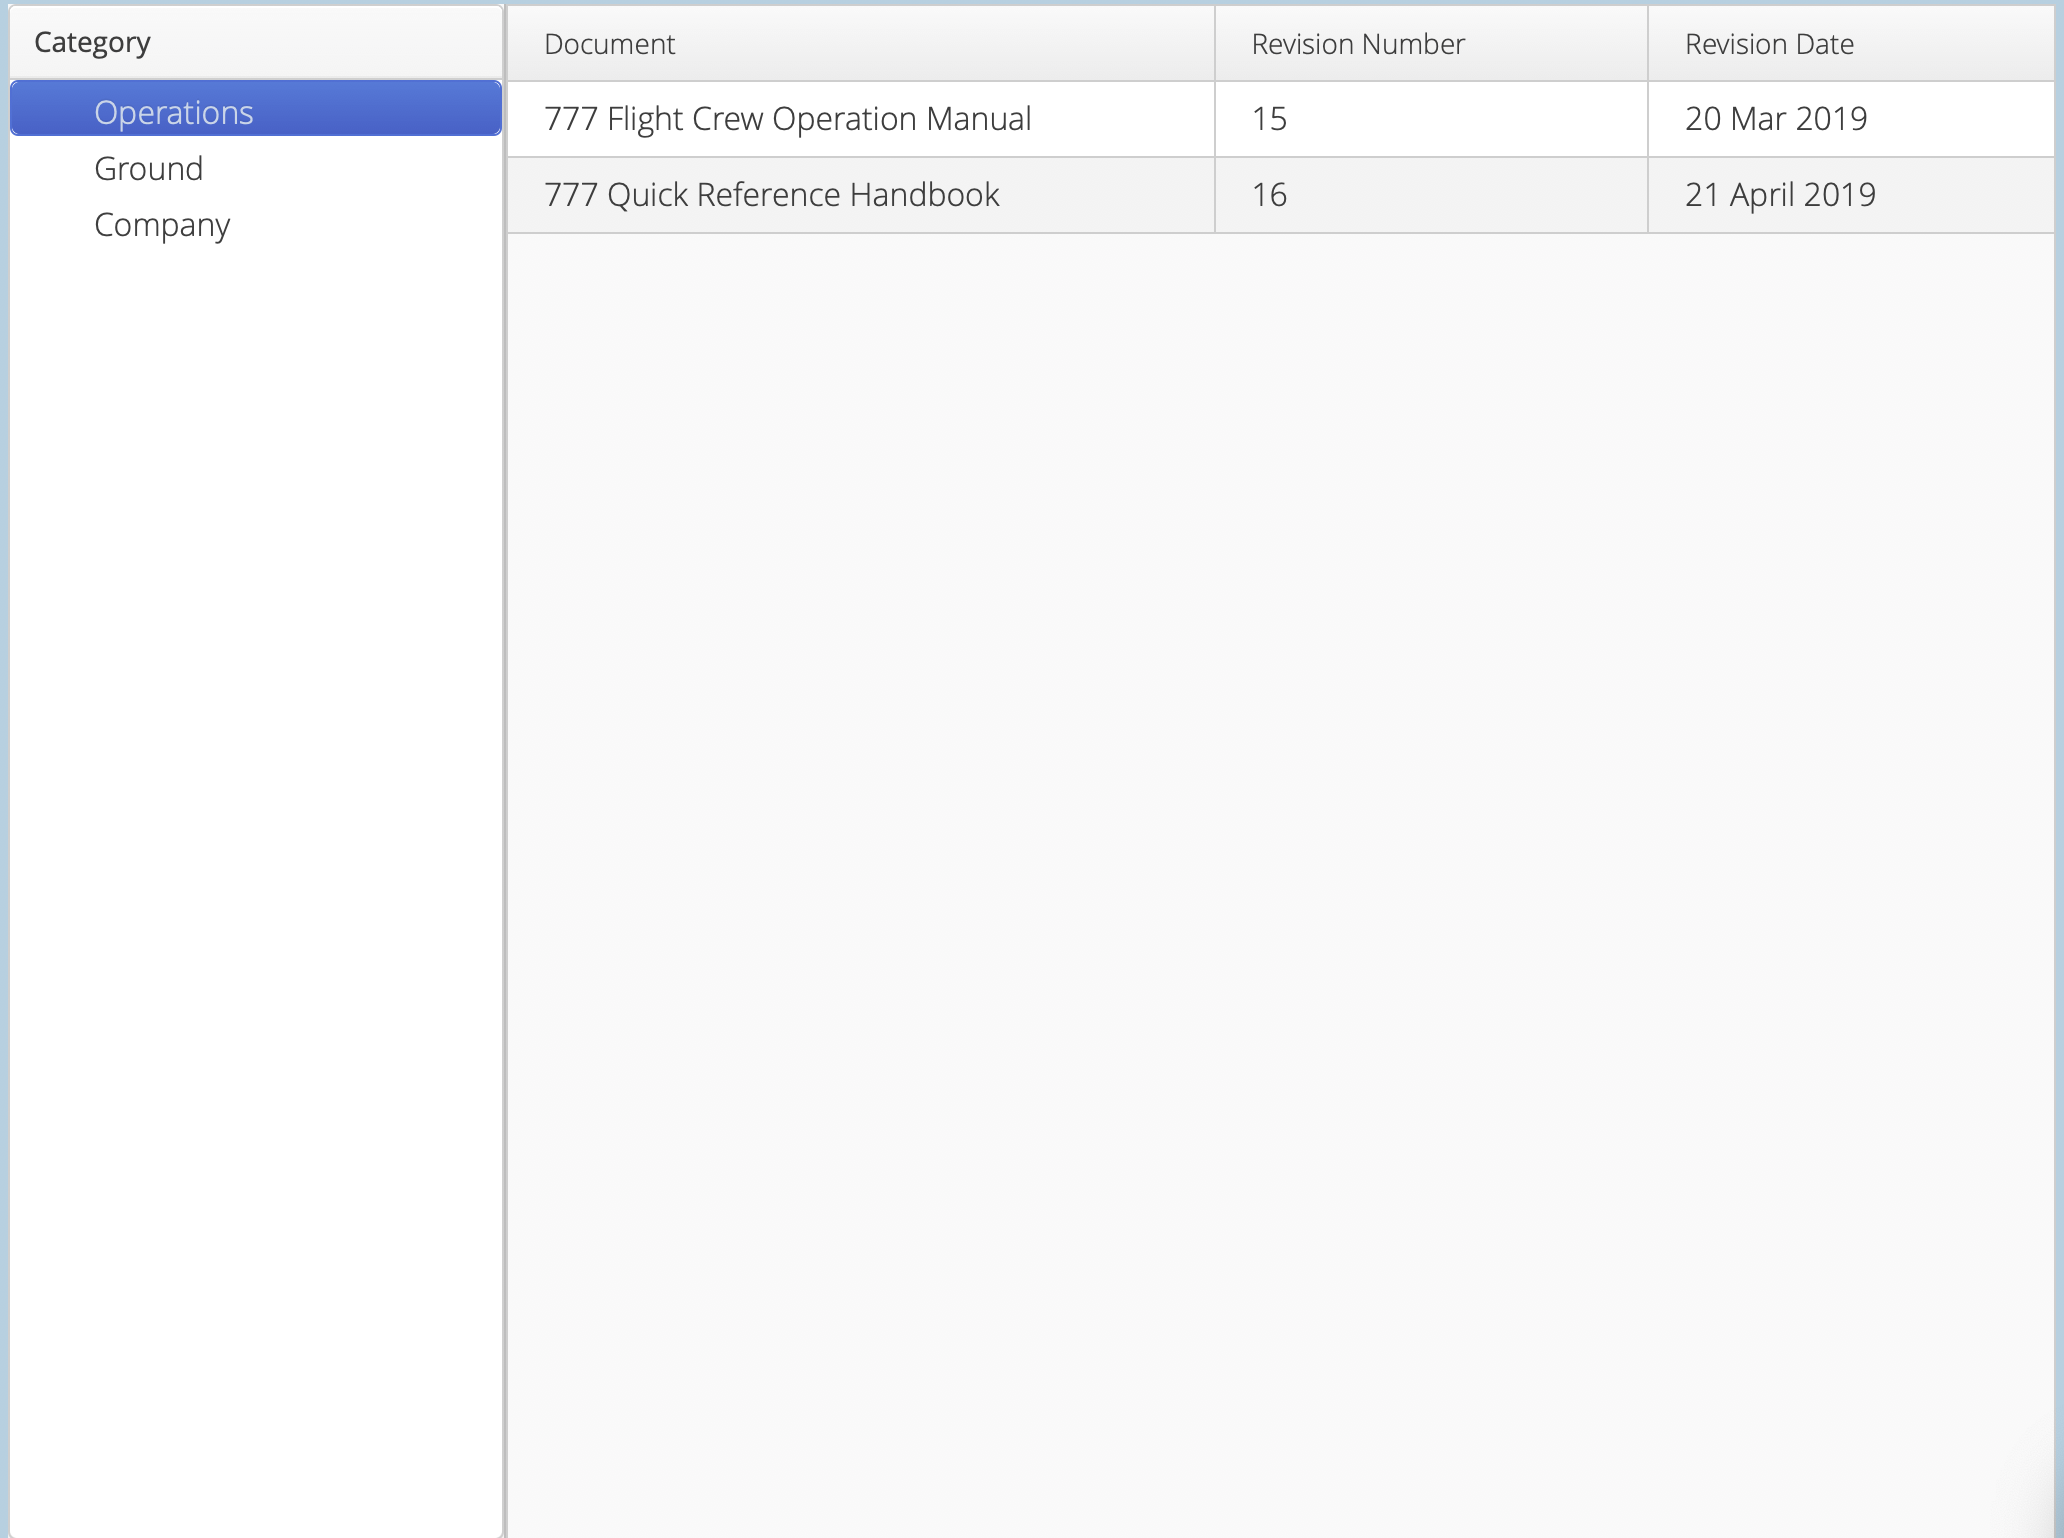Sort by Revision Number column header

point(1357,44)
